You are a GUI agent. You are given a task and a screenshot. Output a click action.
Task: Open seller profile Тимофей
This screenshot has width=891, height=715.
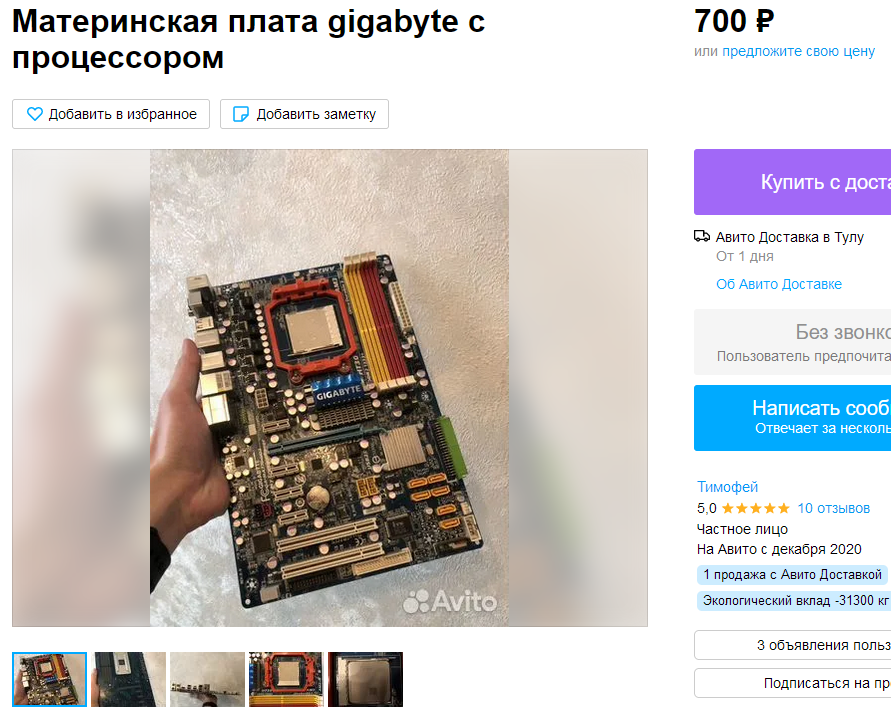tap(727, 487)
